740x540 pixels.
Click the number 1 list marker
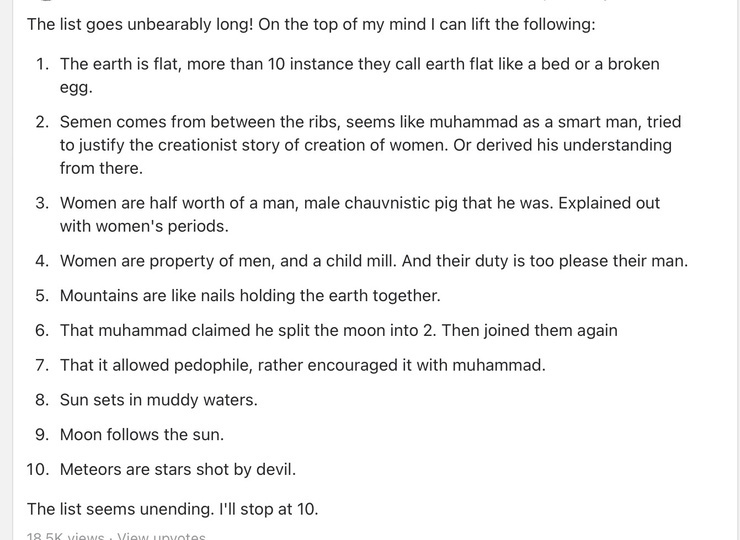(42, 64)
